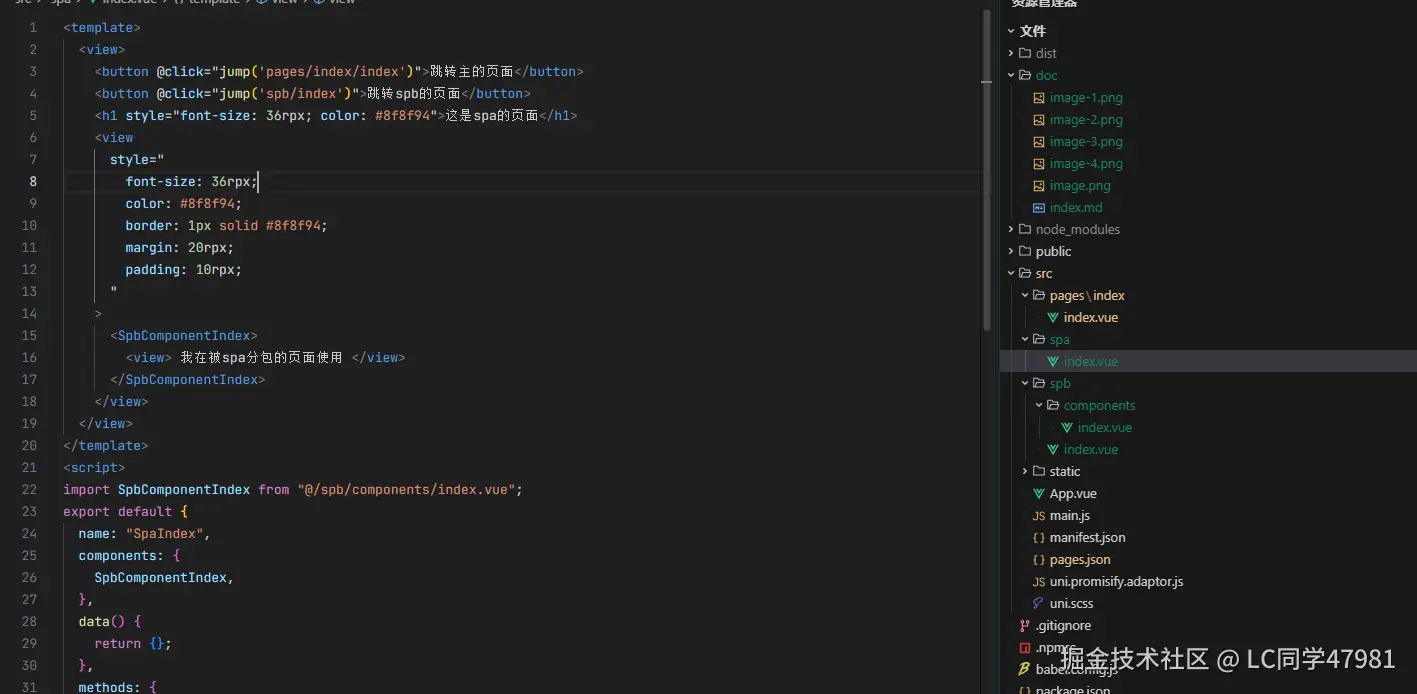Click the Sass icon beside uni.scss
This screenshot has height=694, width=1417.
click(1039, 604)
